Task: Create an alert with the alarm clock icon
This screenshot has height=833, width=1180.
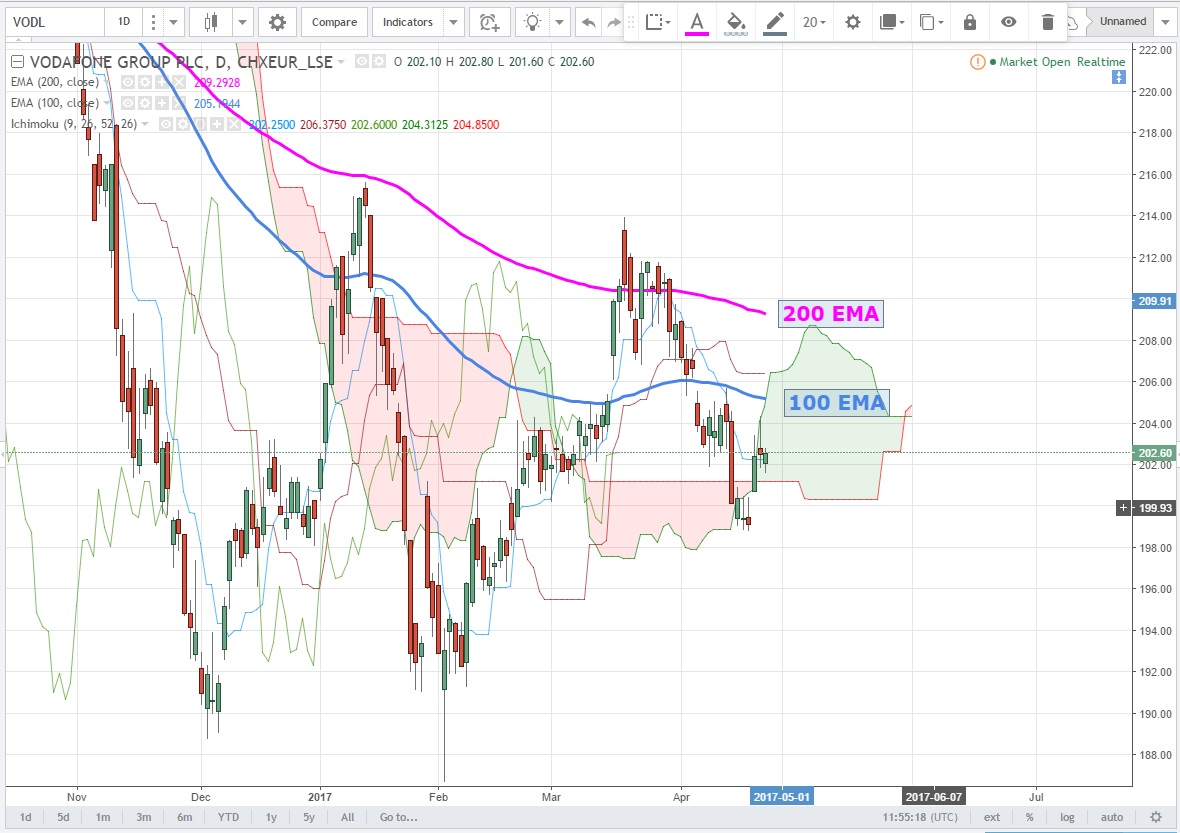Action: pos(490,23)
